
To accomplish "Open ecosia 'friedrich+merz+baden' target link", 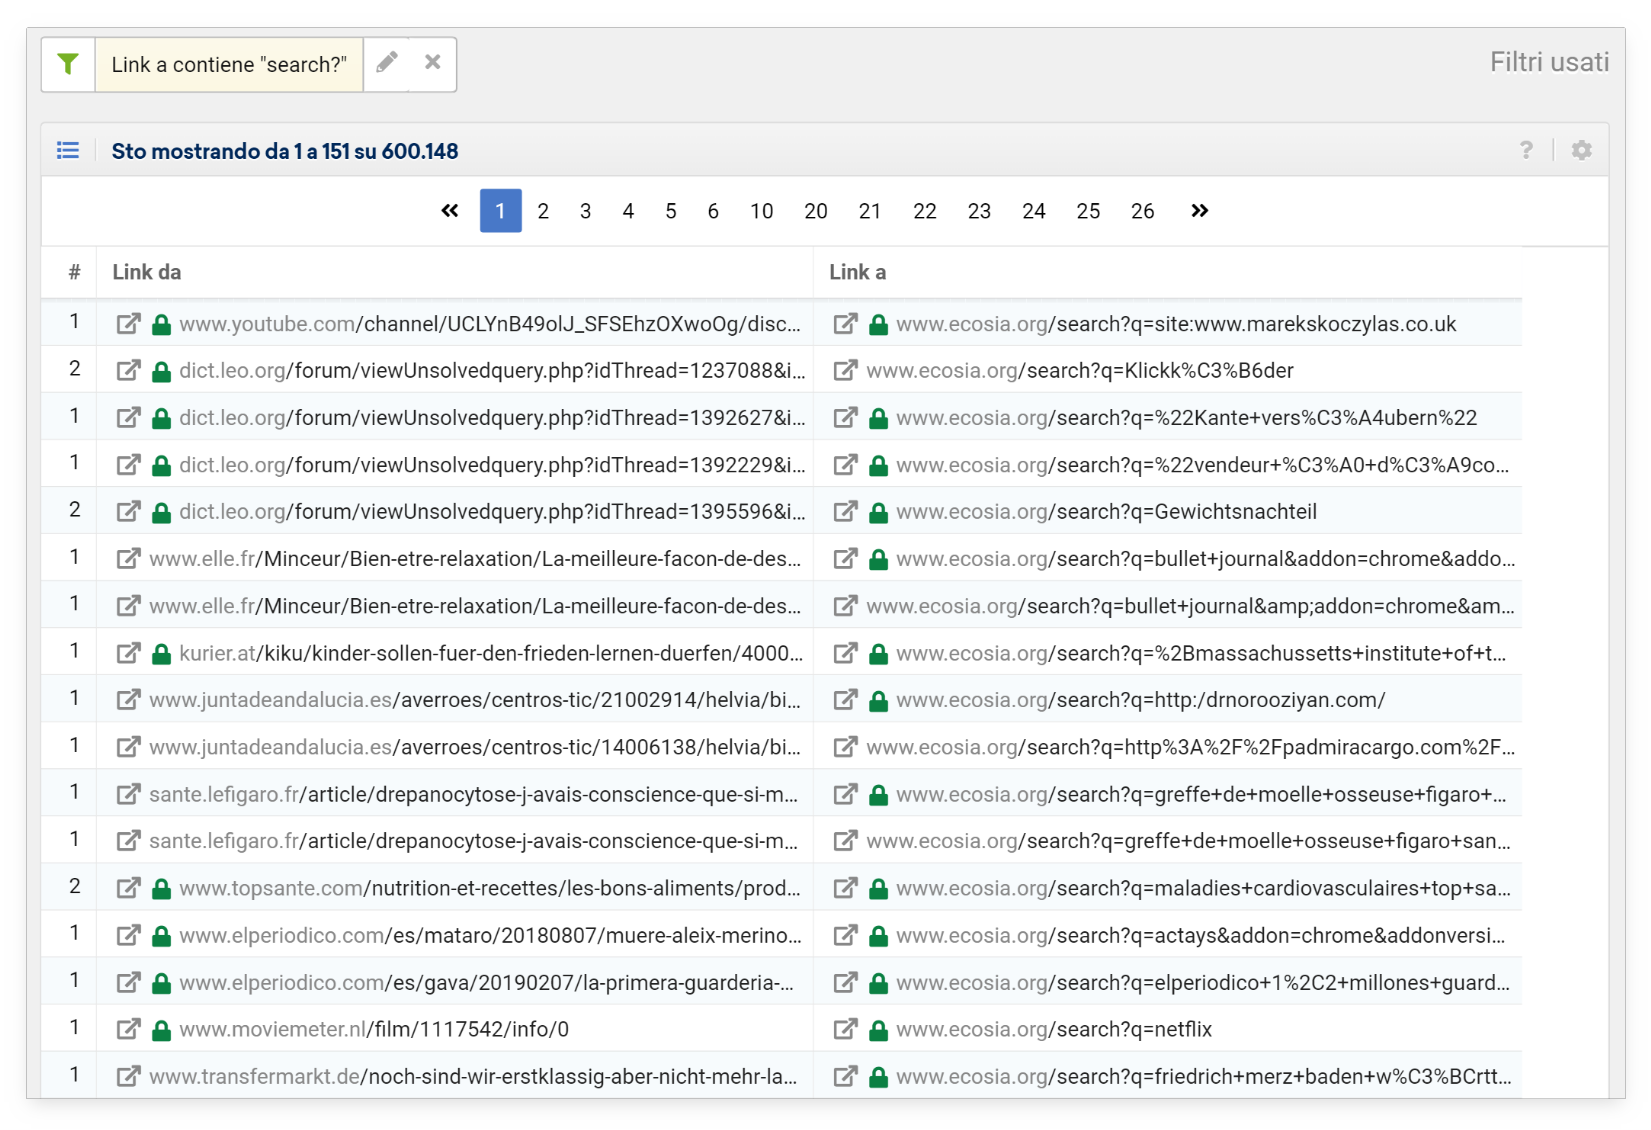I will click(x=1204, y=1076).
